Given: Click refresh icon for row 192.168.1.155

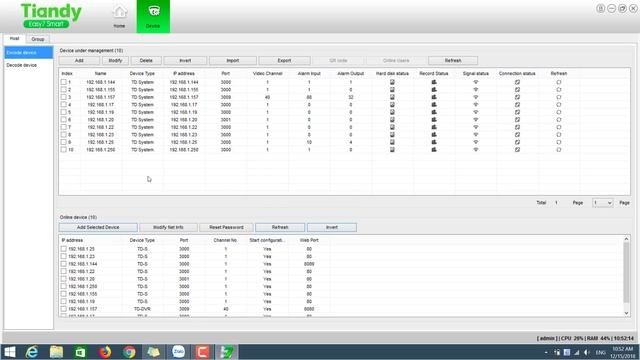Looking at the screenshot, I should coord(558,90).
